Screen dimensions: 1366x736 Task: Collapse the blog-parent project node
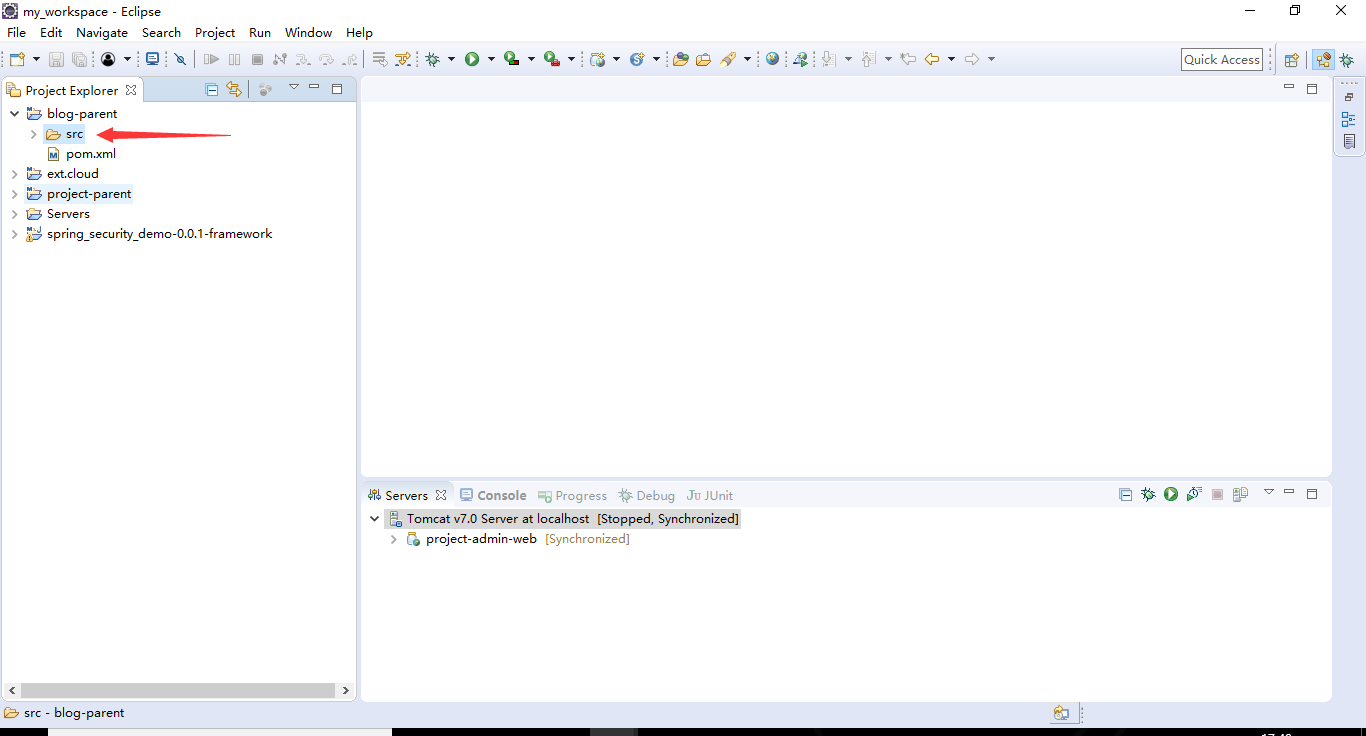tap(14, 114)
